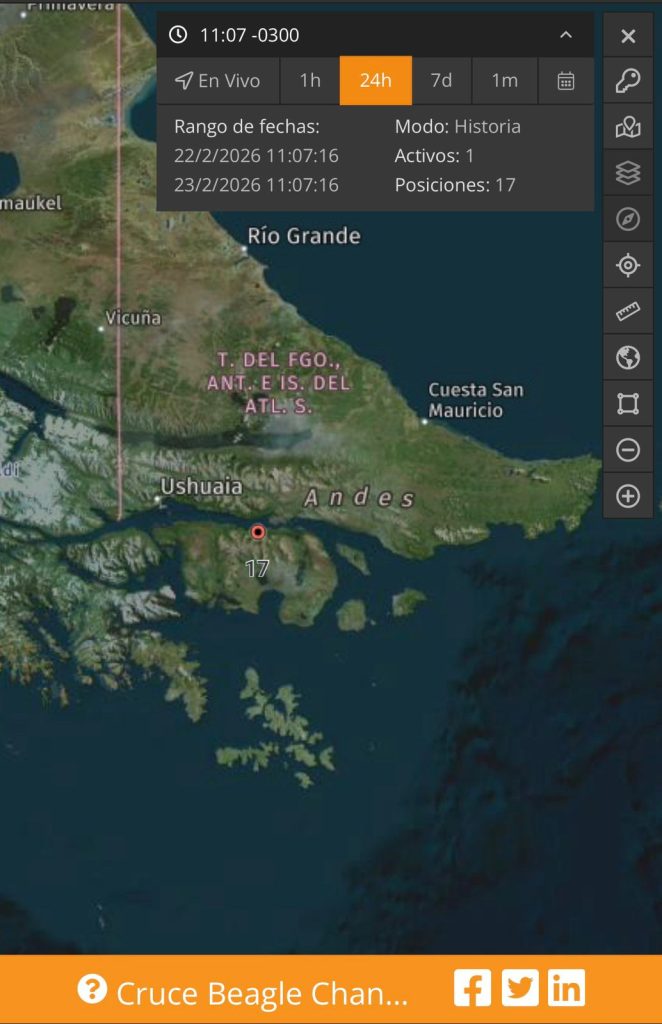The width and height of the screenshot is (662, 1024).
Task: Click the red tracker position marker
Action: [258, 532]
